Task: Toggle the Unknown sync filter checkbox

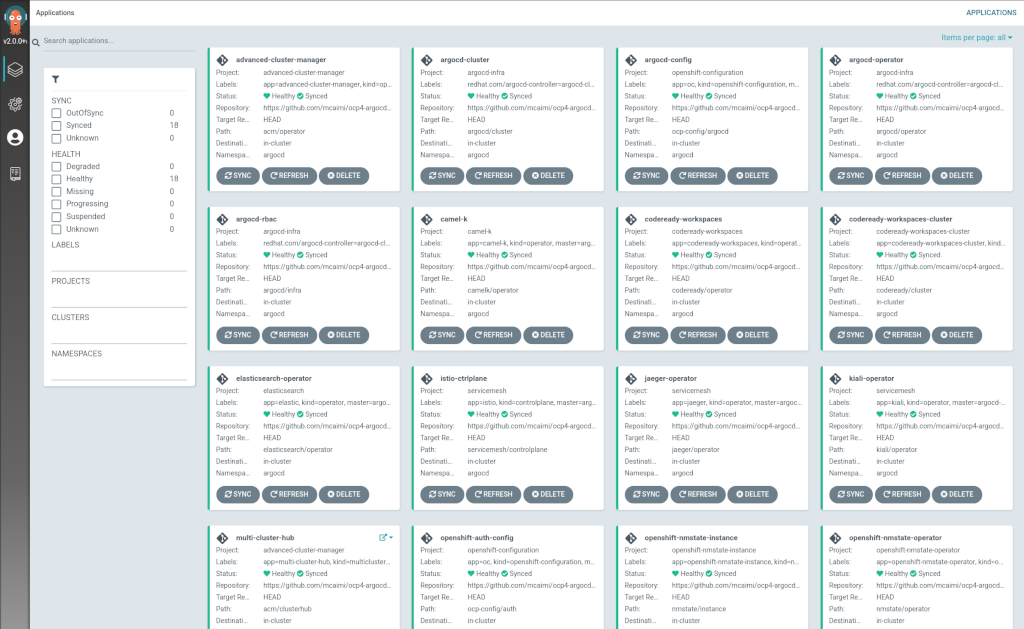Action: tap(56, 138)
